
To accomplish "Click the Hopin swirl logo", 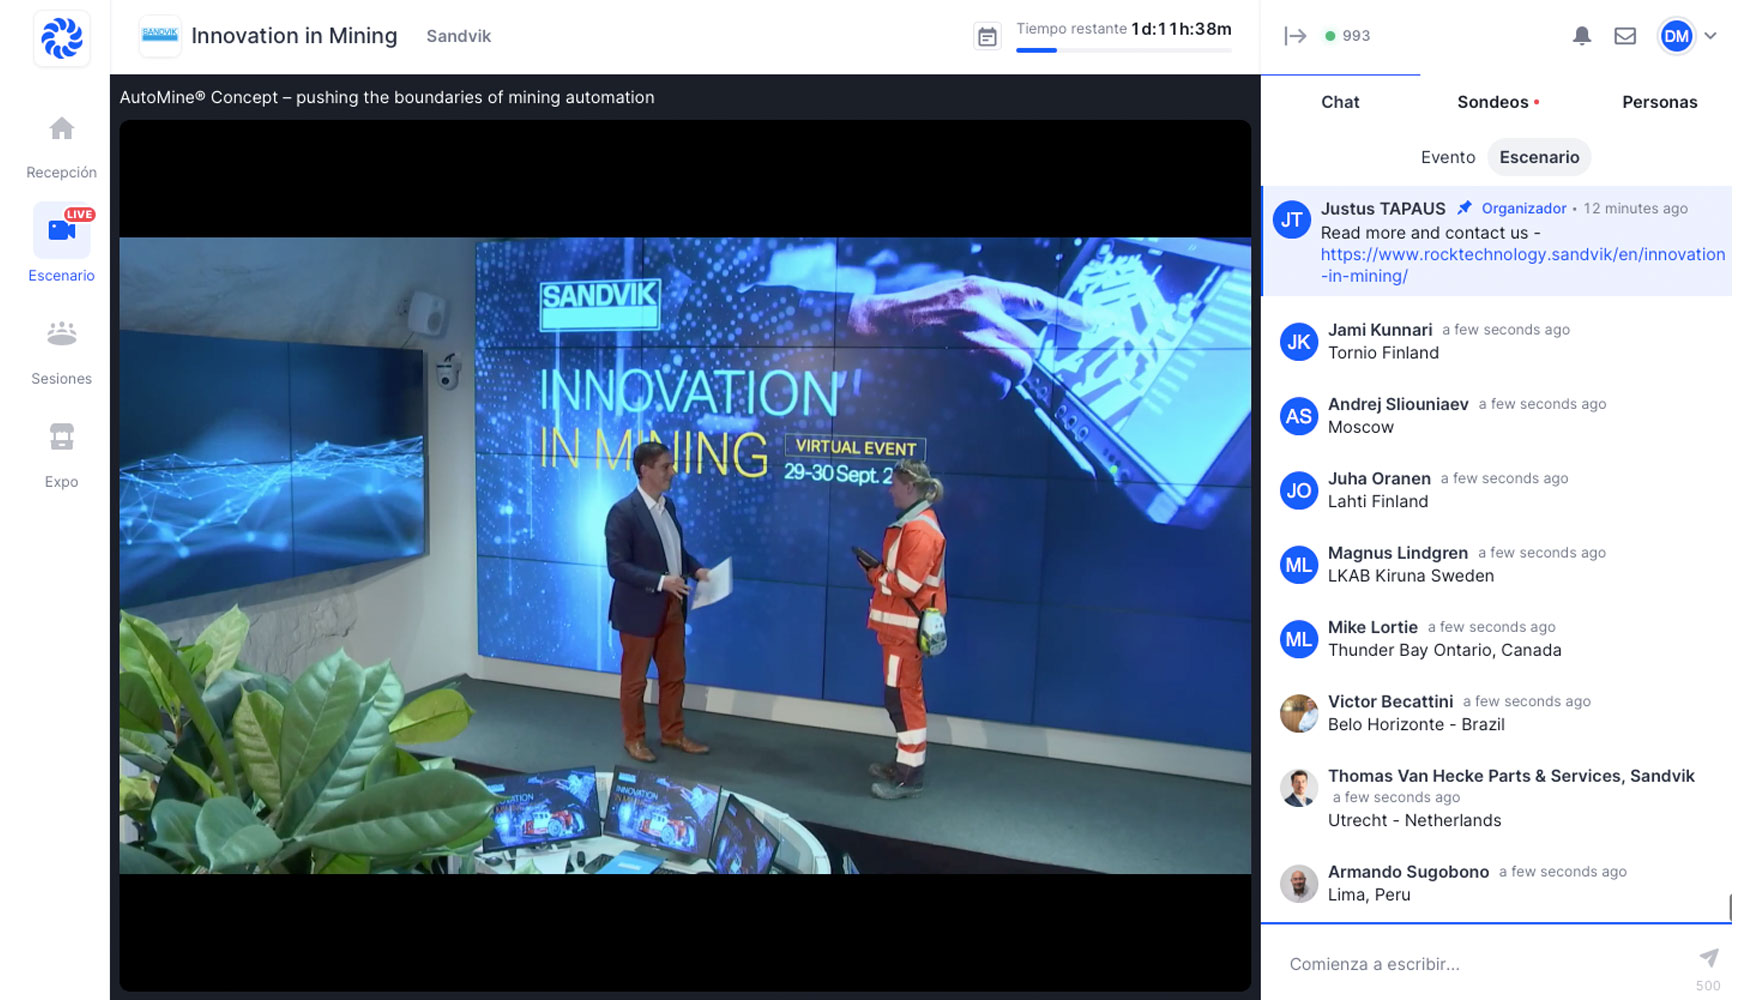I will click(x=61, y=38).
